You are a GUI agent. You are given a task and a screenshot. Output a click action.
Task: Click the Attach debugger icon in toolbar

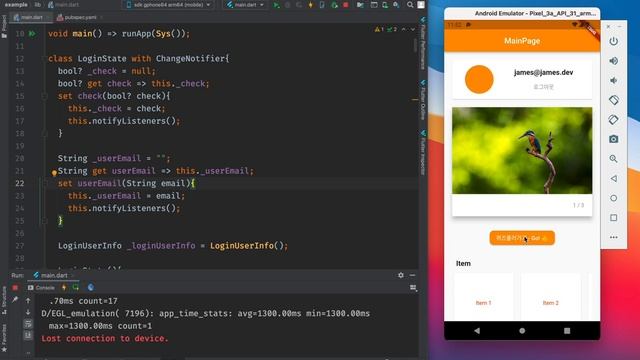(334, 5)
